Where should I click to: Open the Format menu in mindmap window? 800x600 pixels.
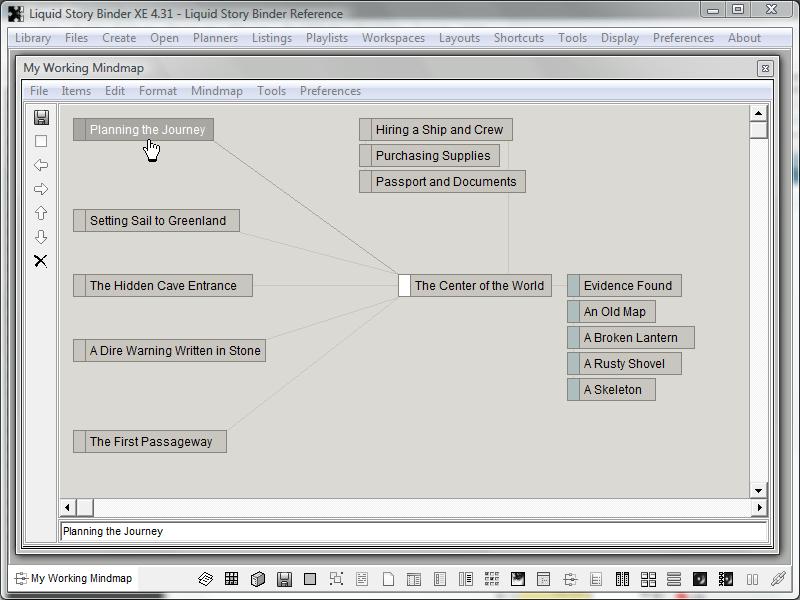click(158, 91)
